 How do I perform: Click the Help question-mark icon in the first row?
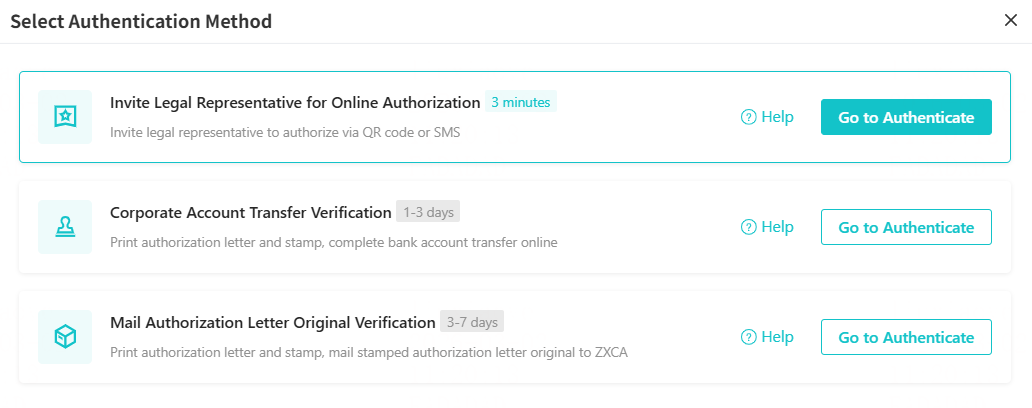(748, 117)
